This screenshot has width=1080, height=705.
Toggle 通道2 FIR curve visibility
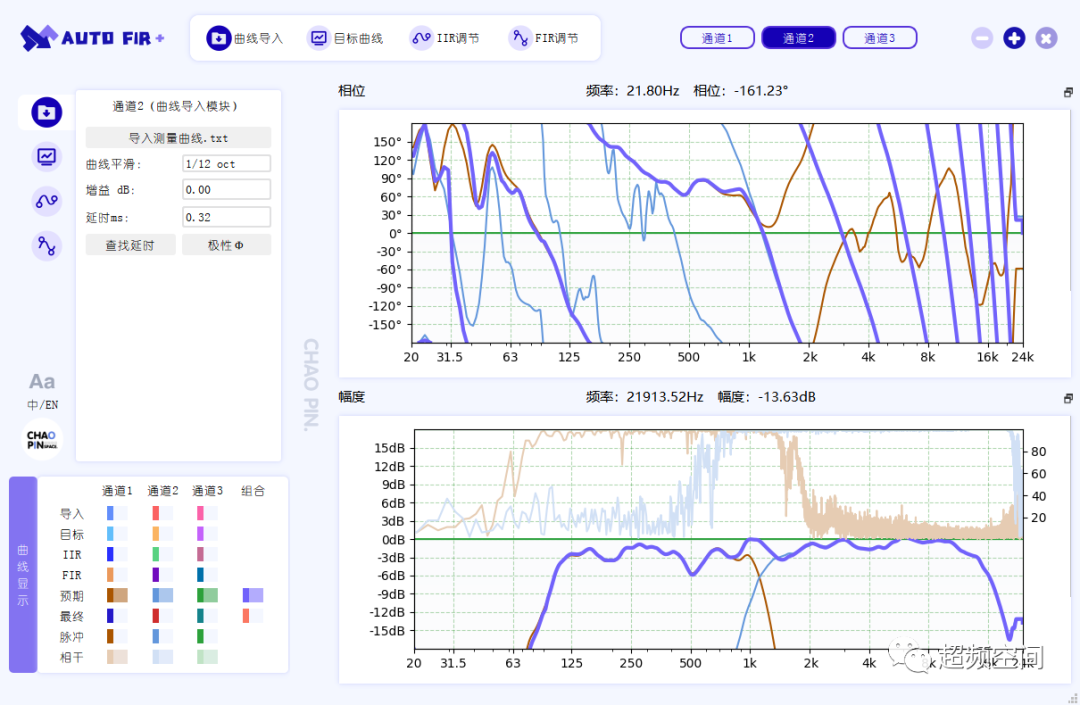pyautogui.click(x=163, y=575)
